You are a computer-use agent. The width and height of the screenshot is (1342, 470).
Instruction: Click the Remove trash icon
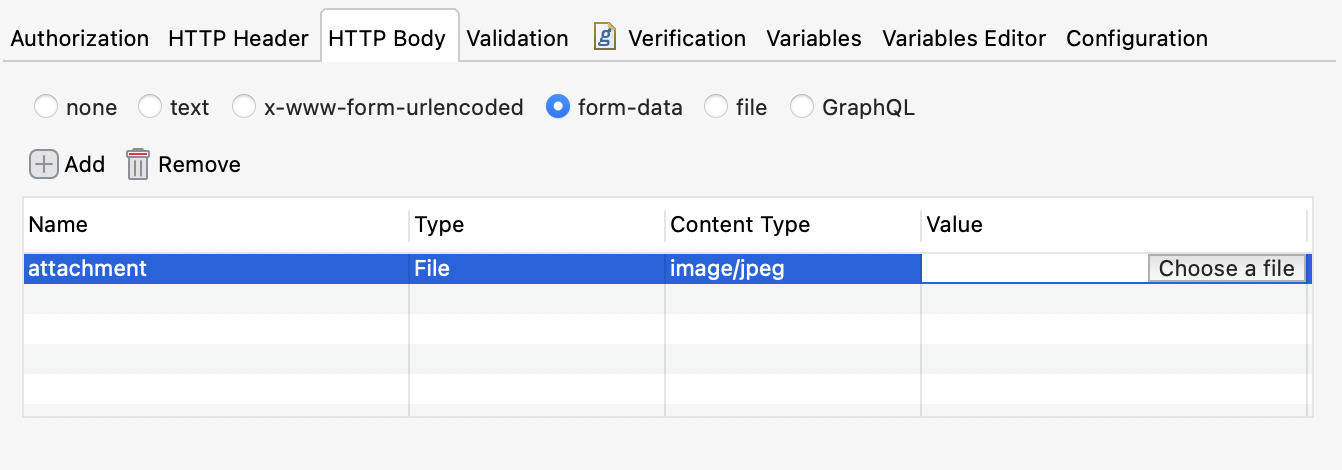pos(138,164)
